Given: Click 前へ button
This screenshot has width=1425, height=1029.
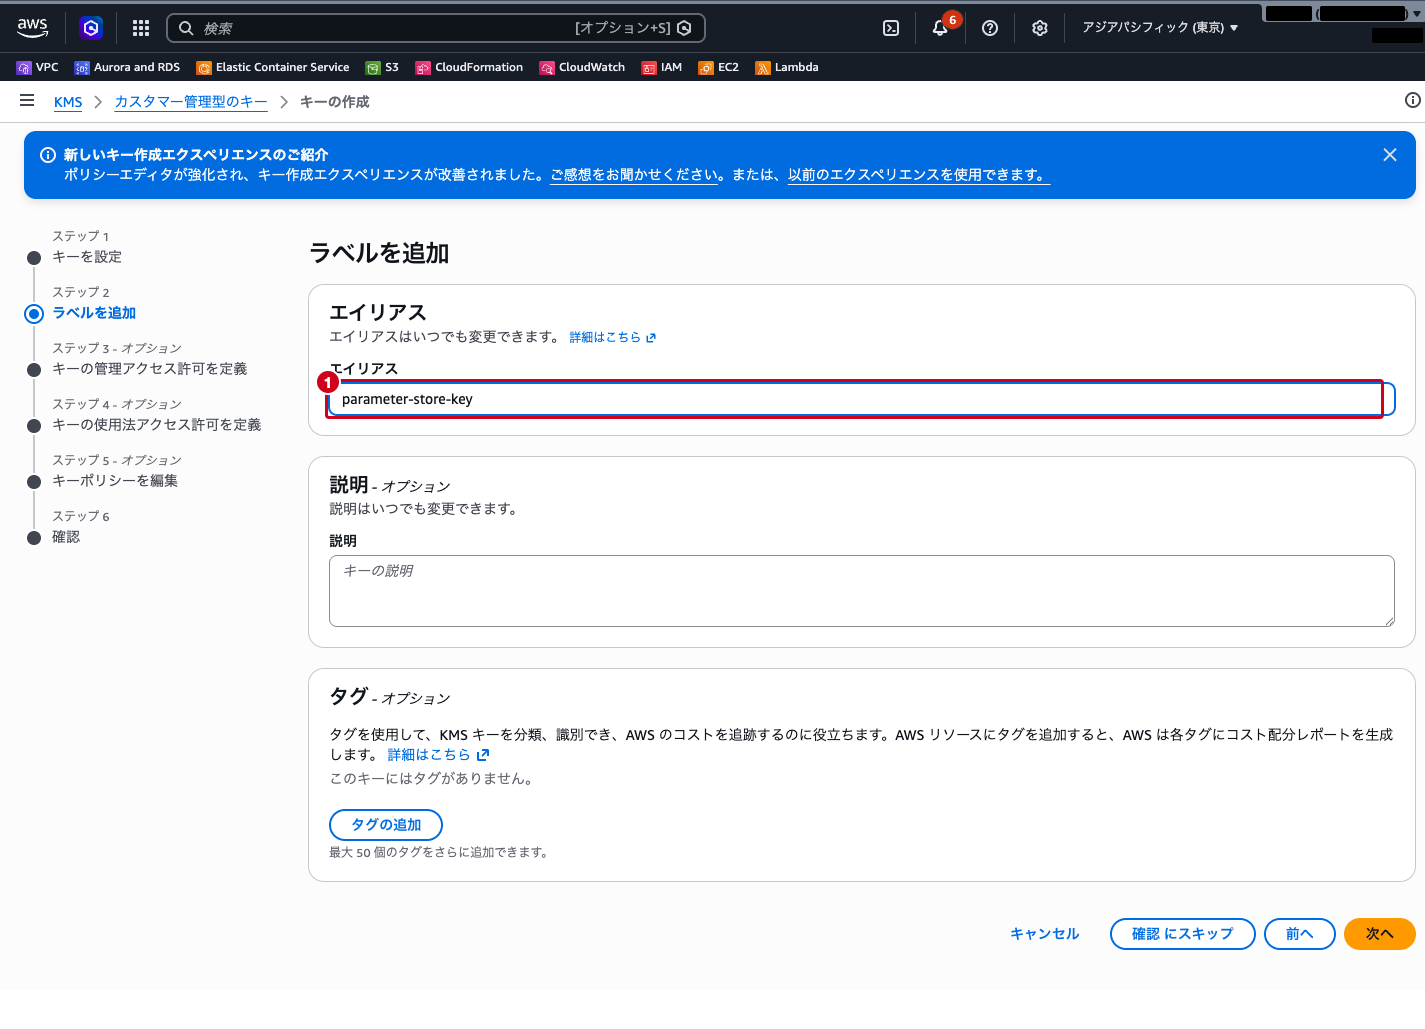Looking at the screenshot, I should click(1300, 934).
